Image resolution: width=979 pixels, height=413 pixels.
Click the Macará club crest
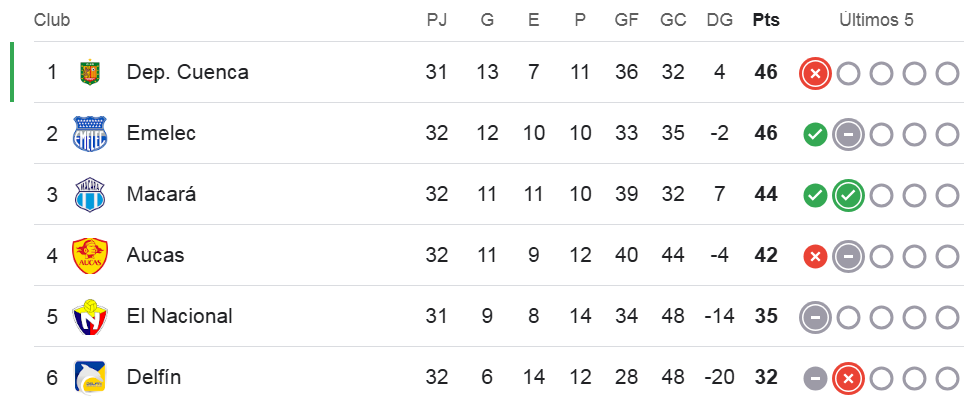[90, 195]
